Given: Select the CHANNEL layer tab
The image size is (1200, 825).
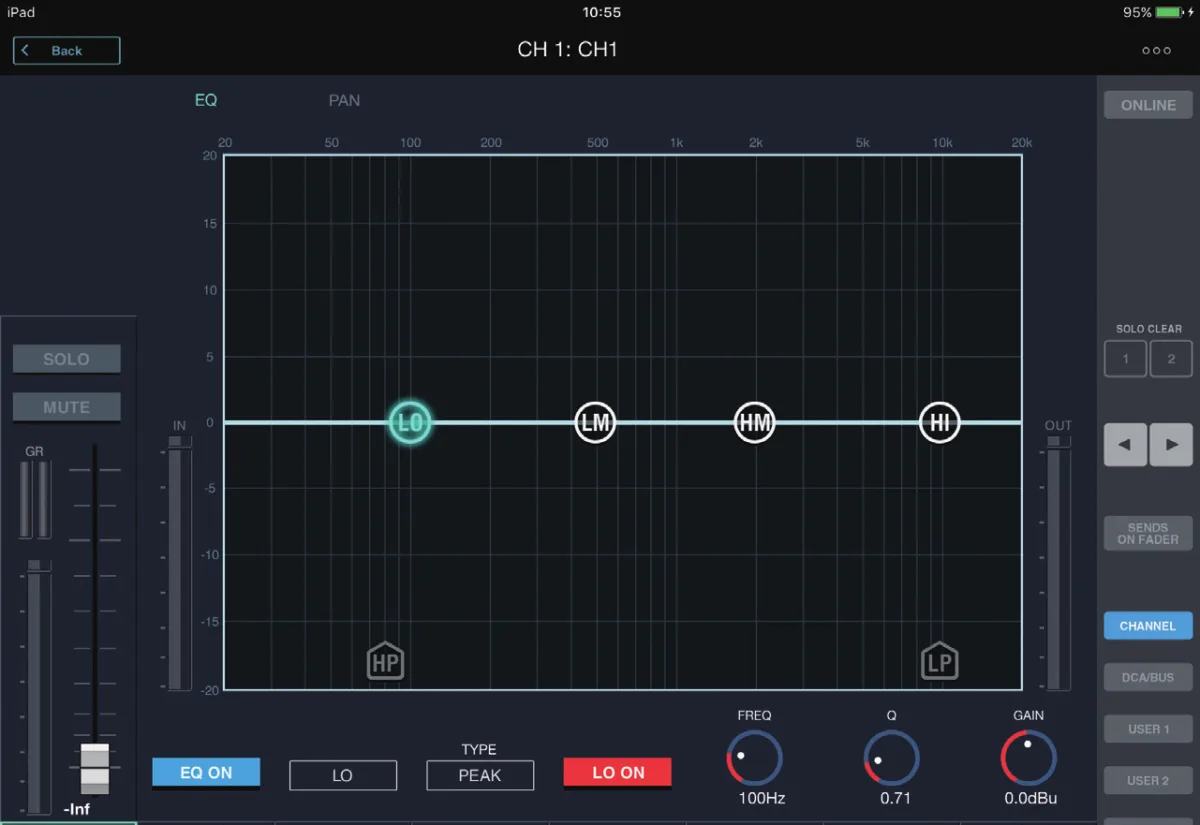Looking at the screenshot, I should [1148, 626].
